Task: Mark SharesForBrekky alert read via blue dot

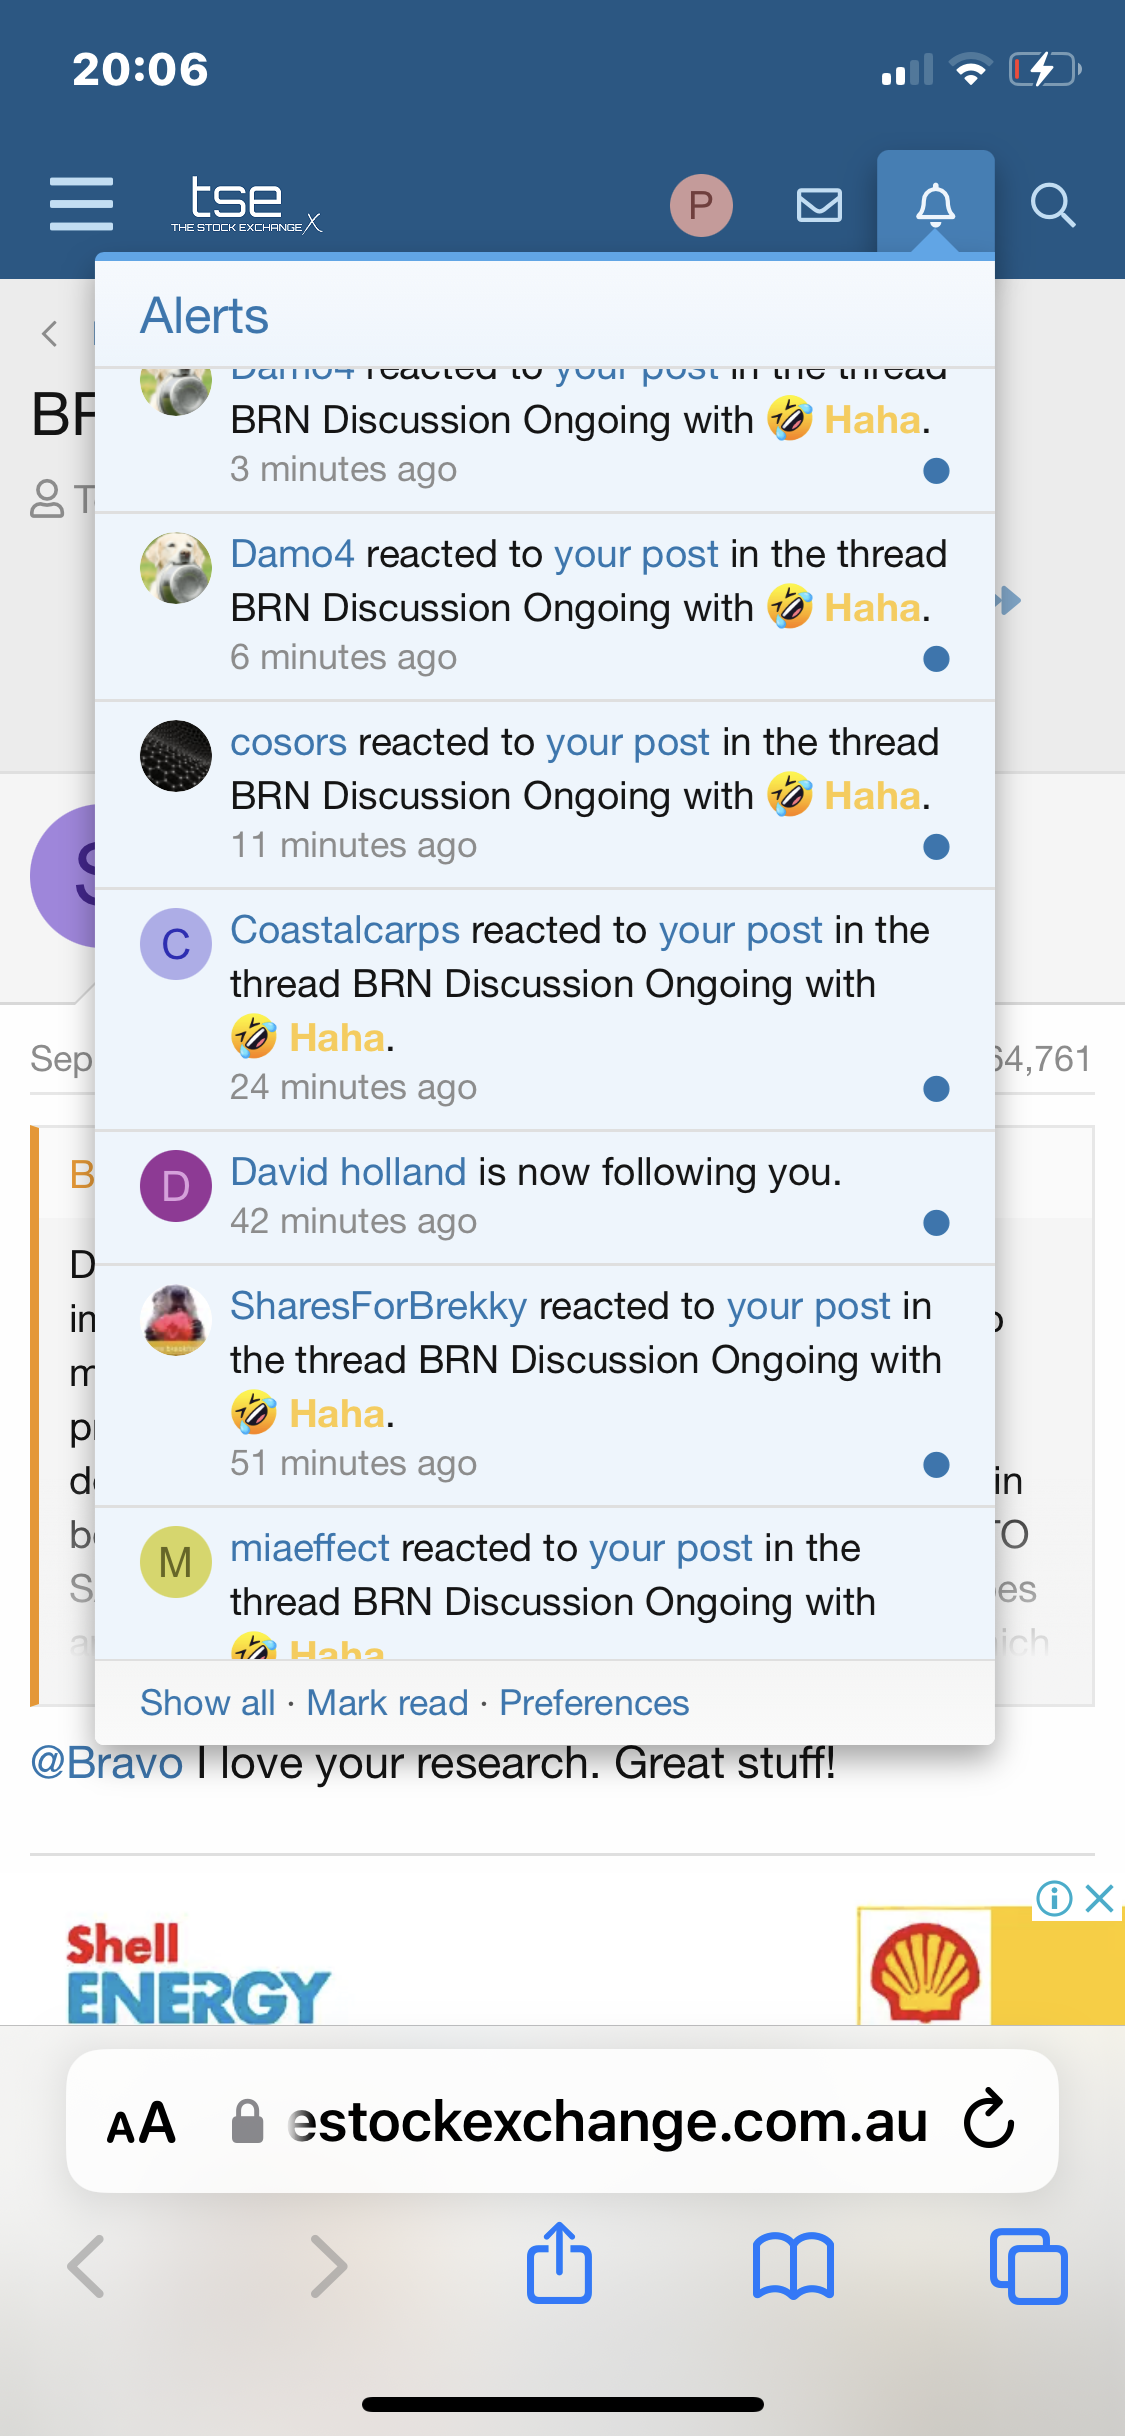Action: pyautogui.click(x=936, y=1465)
